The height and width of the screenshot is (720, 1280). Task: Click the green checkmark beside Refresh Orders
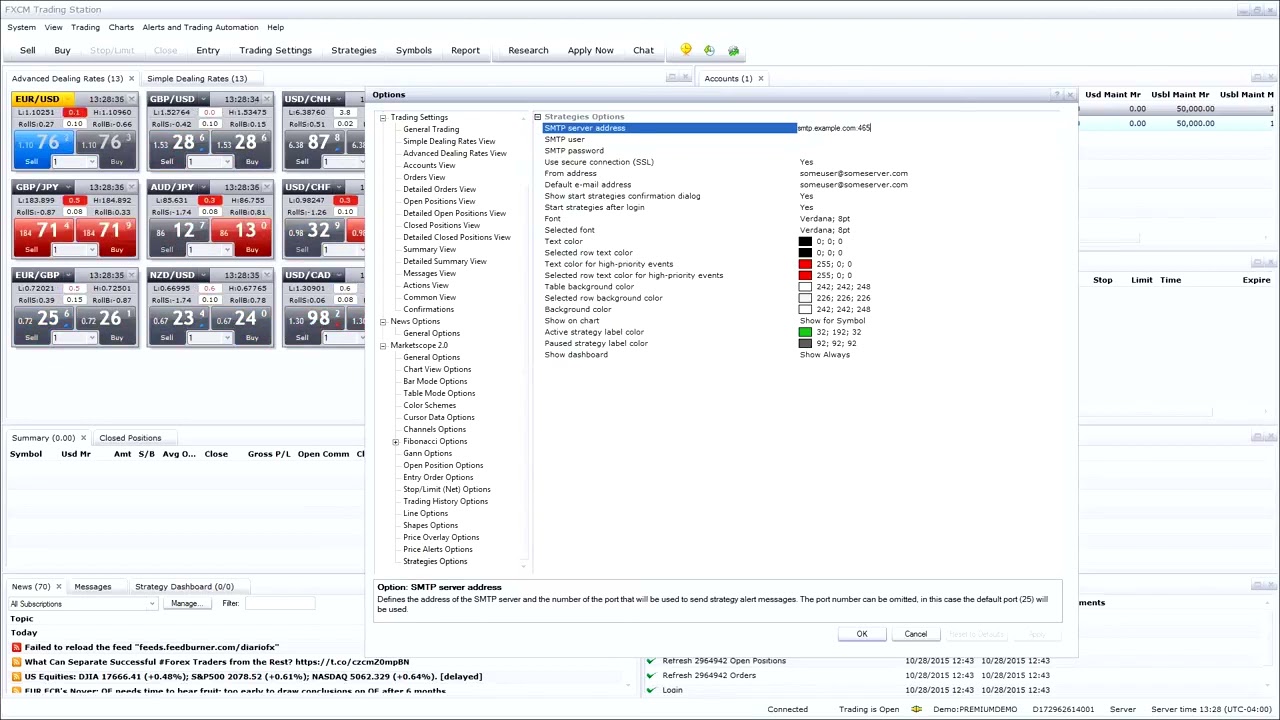click(651, 675)
